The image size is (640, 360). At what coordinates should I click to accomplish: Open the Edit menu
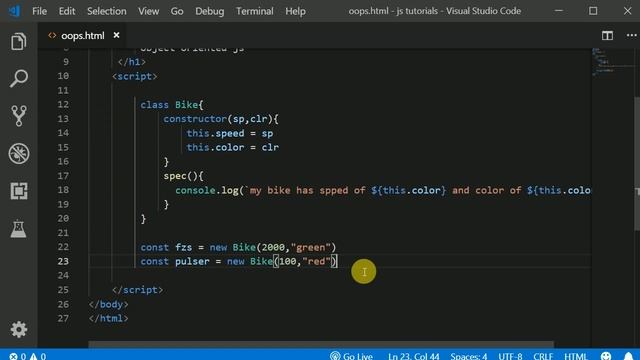tap(67, 11)
